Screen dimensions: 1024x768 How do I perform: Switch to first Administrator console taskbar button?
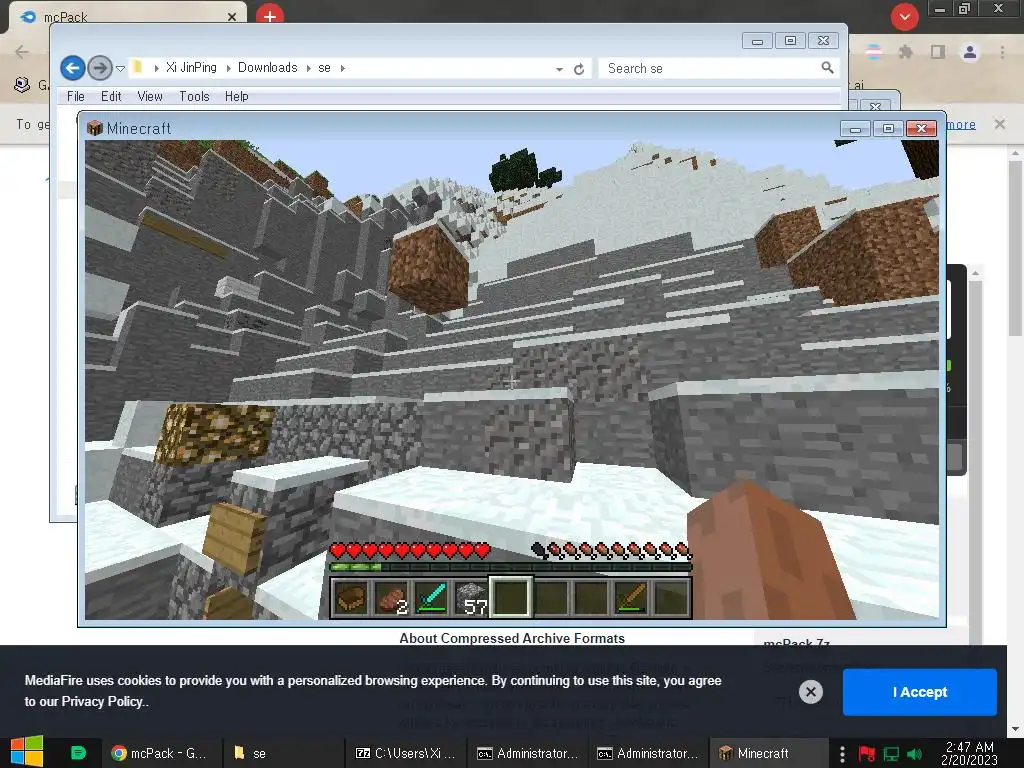[526, 753]
